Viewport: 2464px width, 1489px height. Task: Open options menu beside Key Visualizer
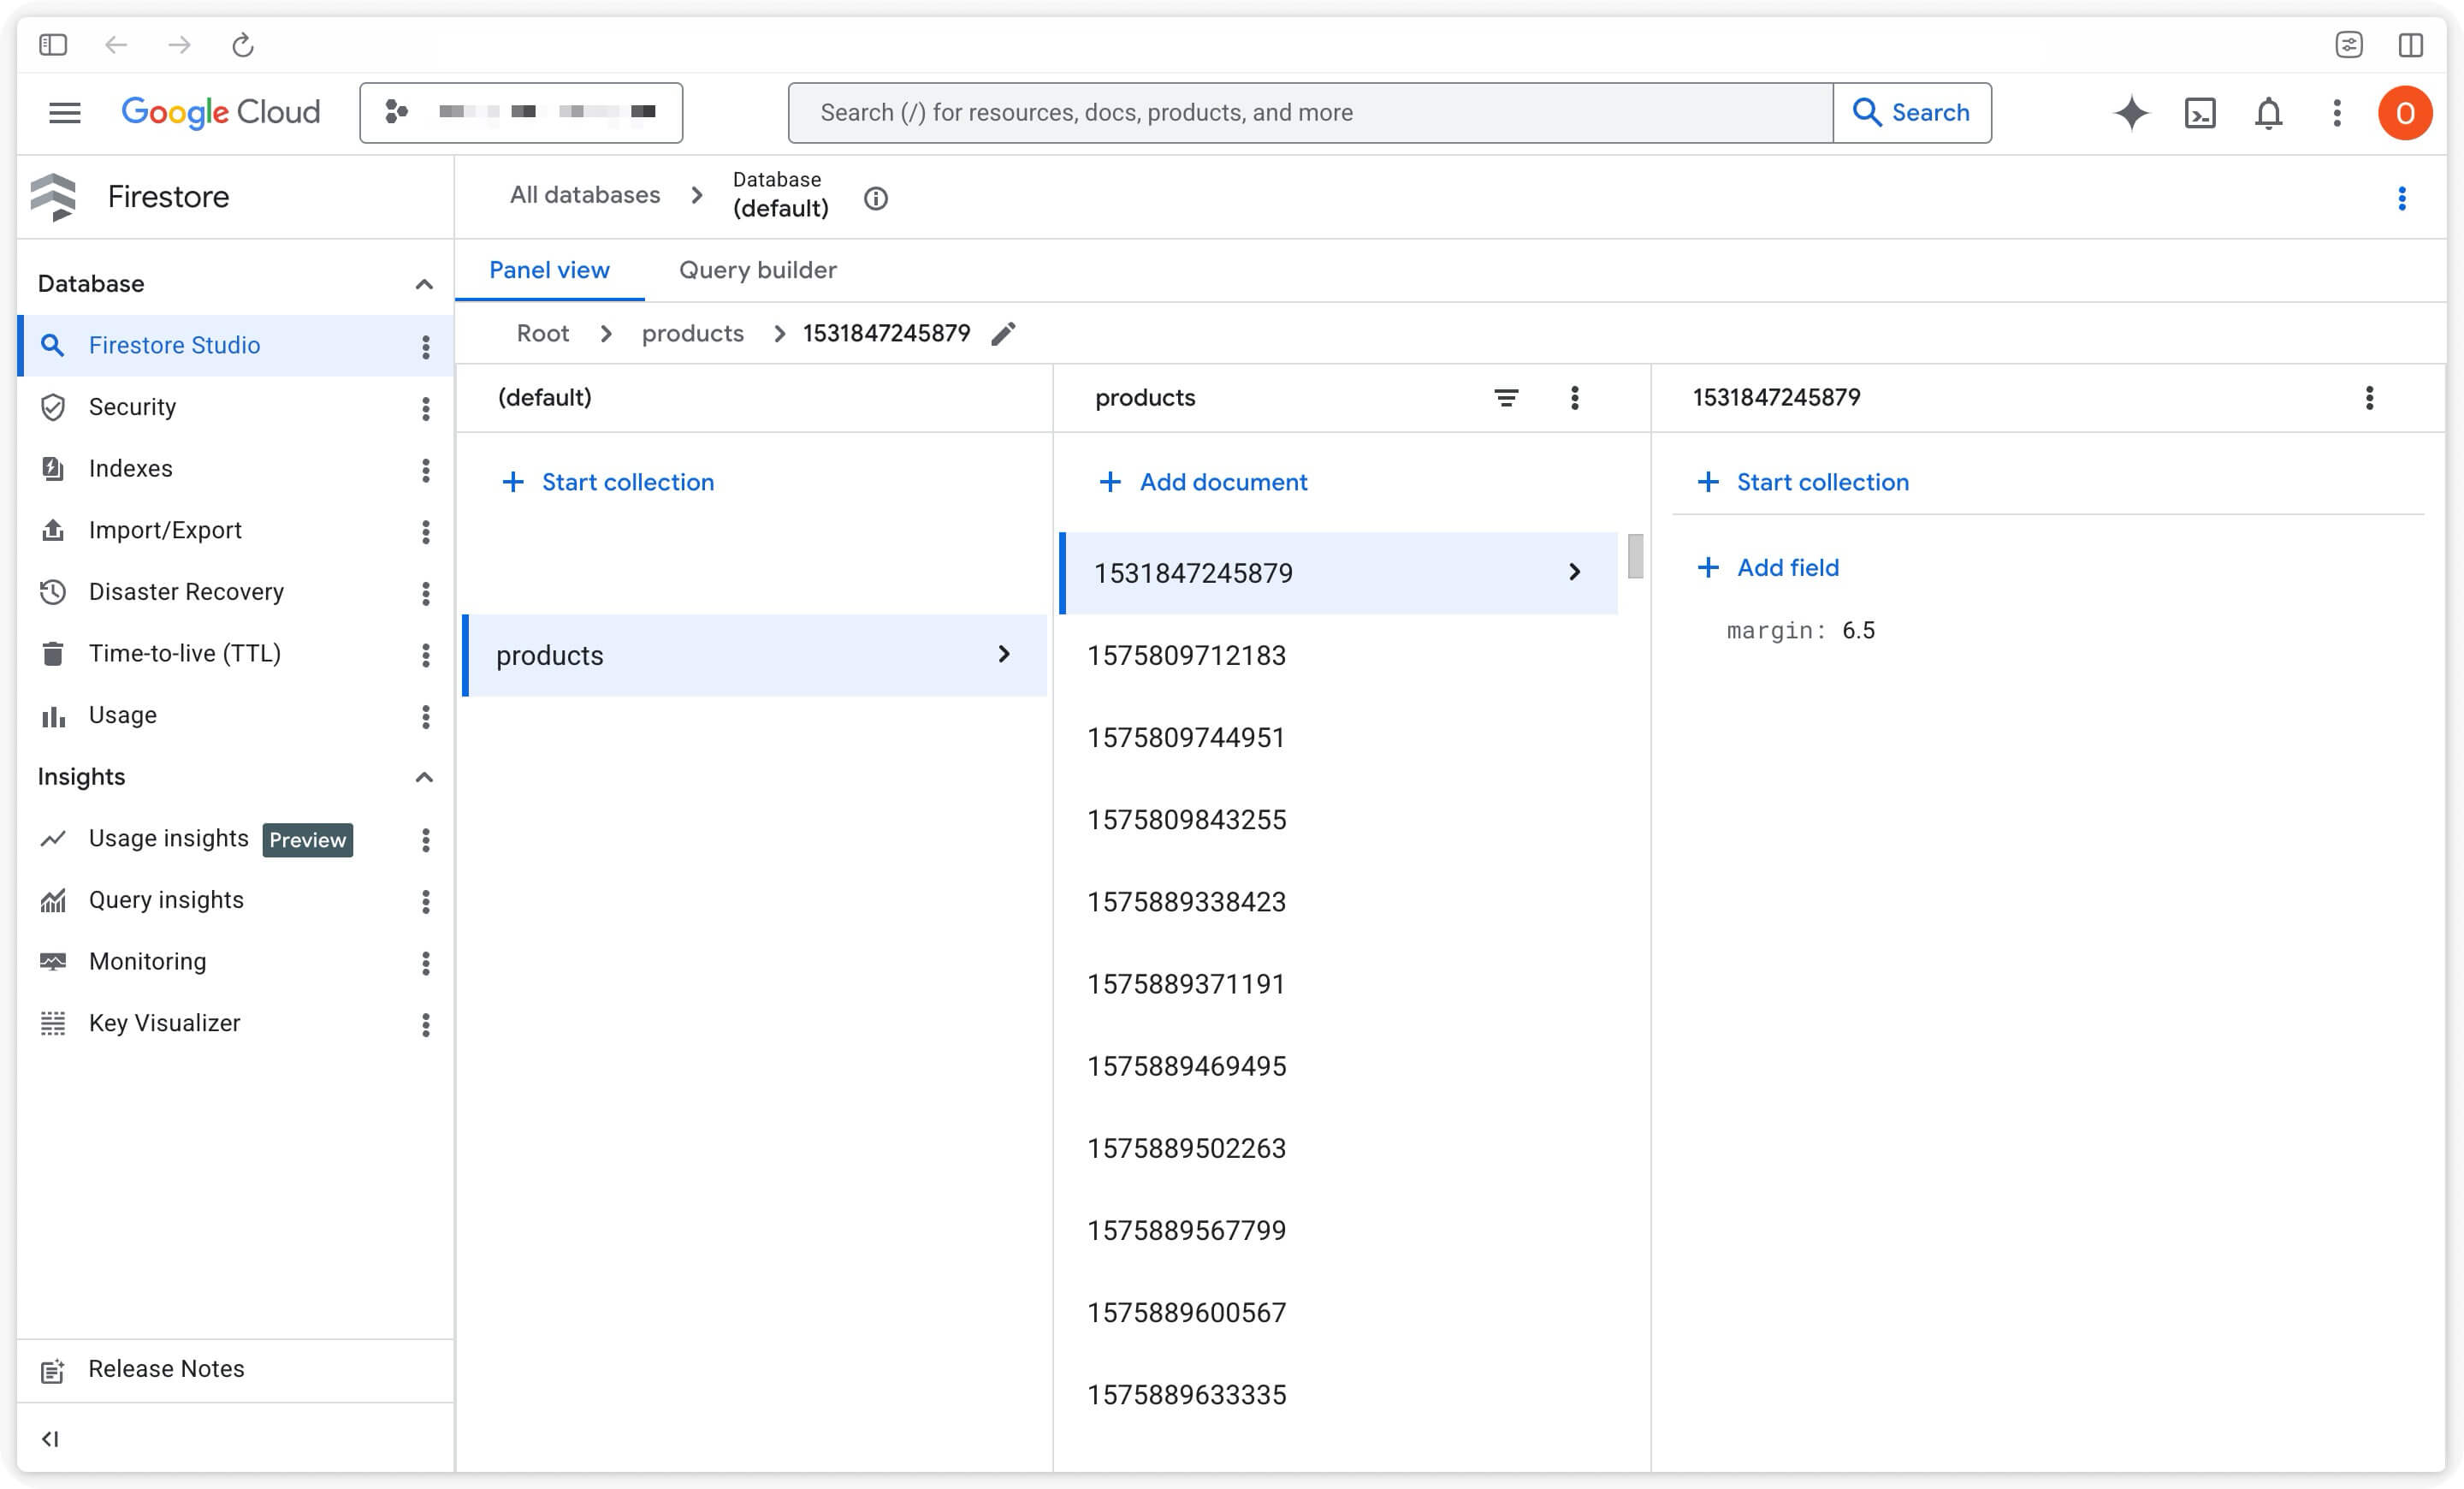pyautogui.click(x=426, y=1024)
